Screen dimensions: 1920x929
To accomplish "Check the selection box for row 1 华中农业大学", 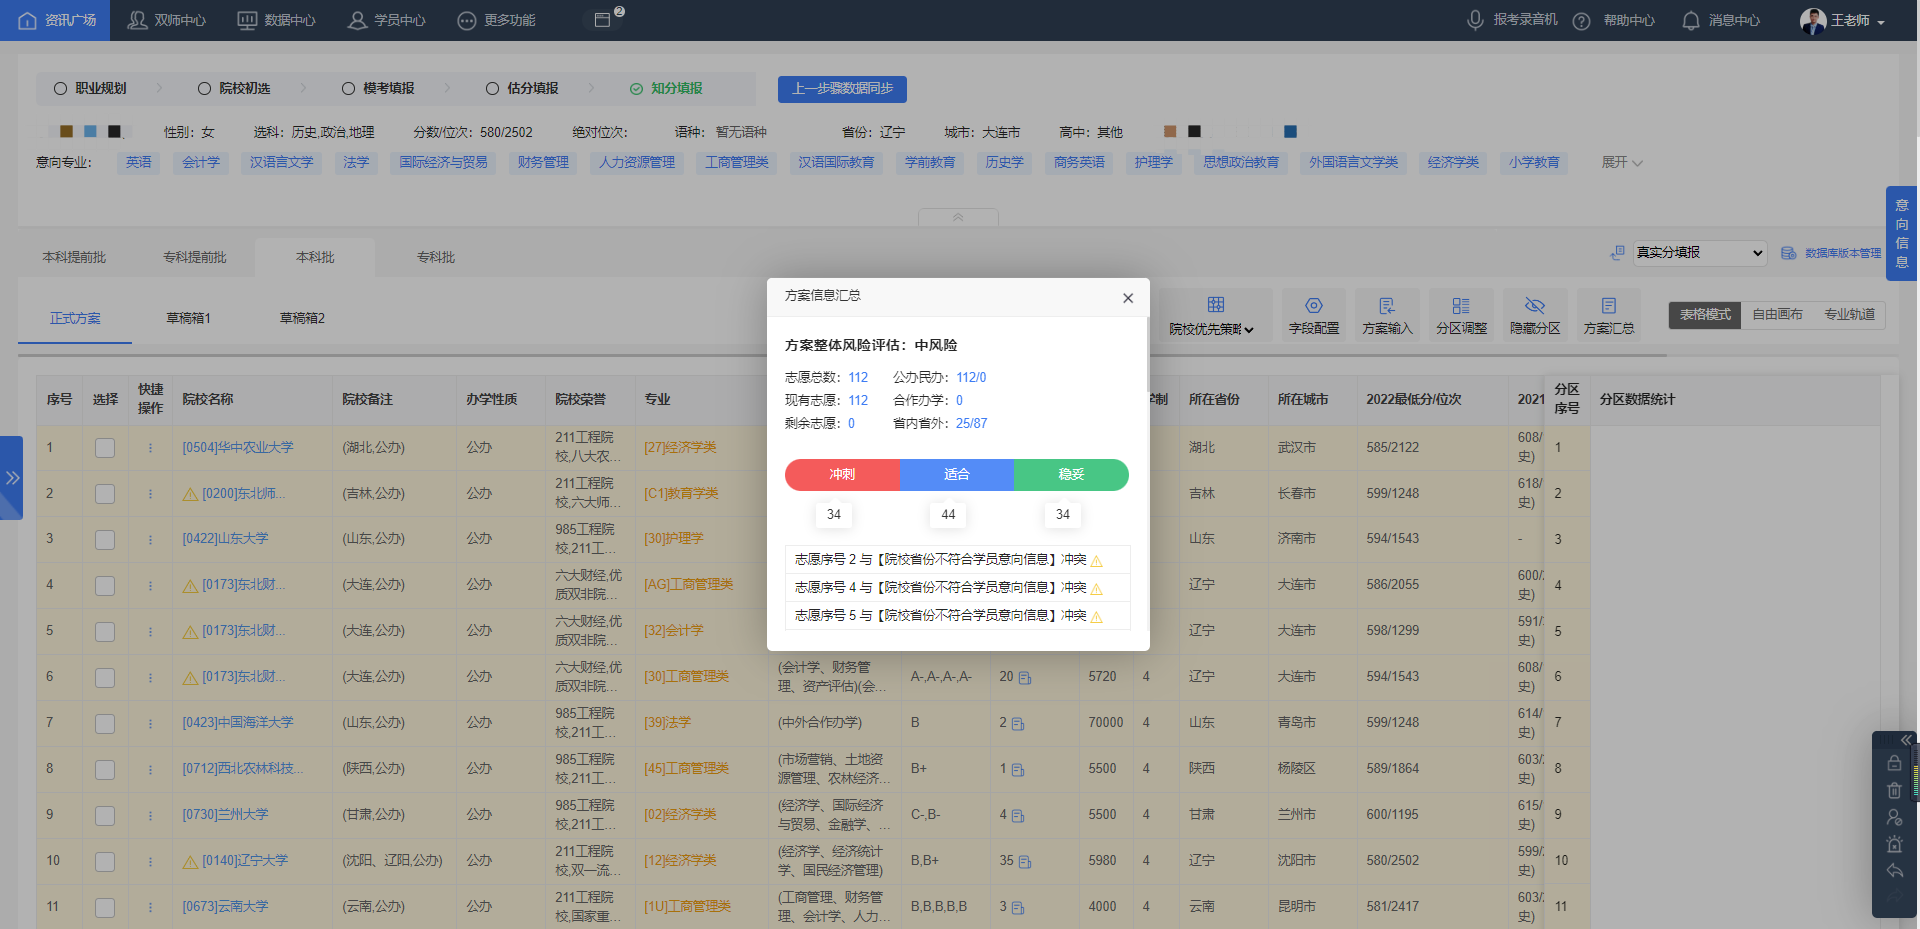I will pyautogui.click(x=105, y=448).
